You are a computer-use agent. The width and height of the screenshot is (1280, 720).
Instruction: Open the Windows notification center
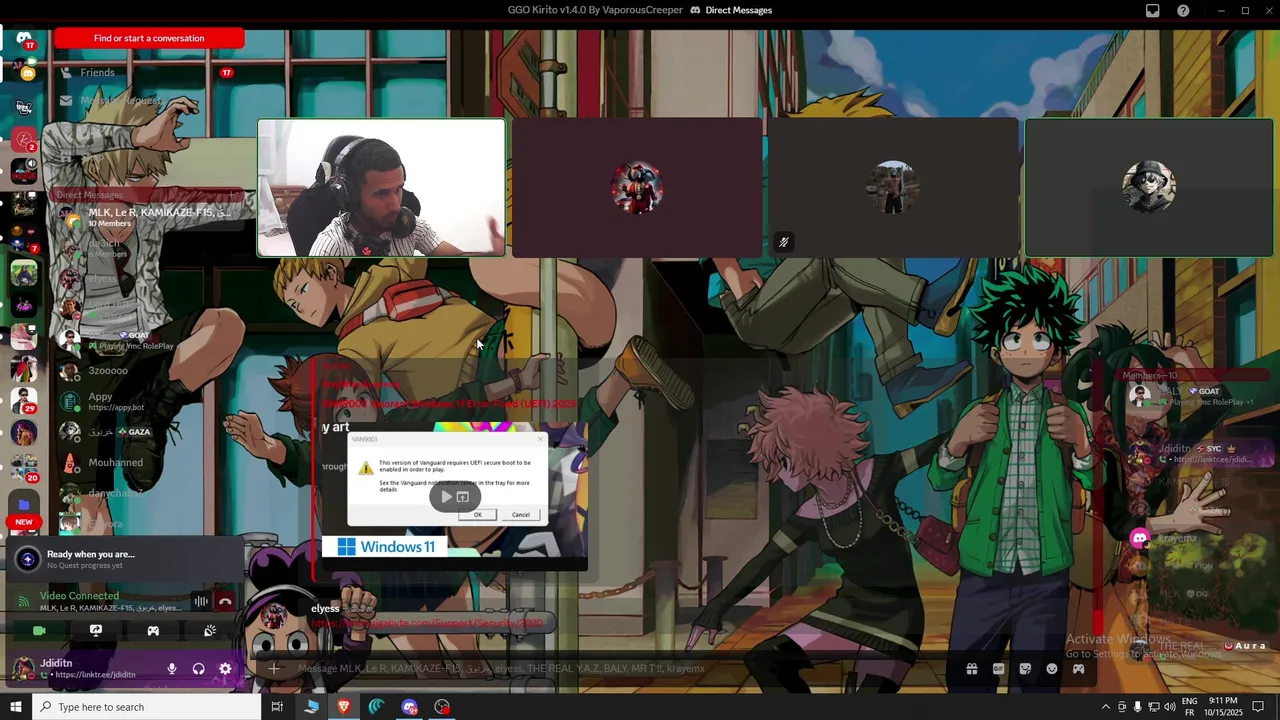[1258, 707]
